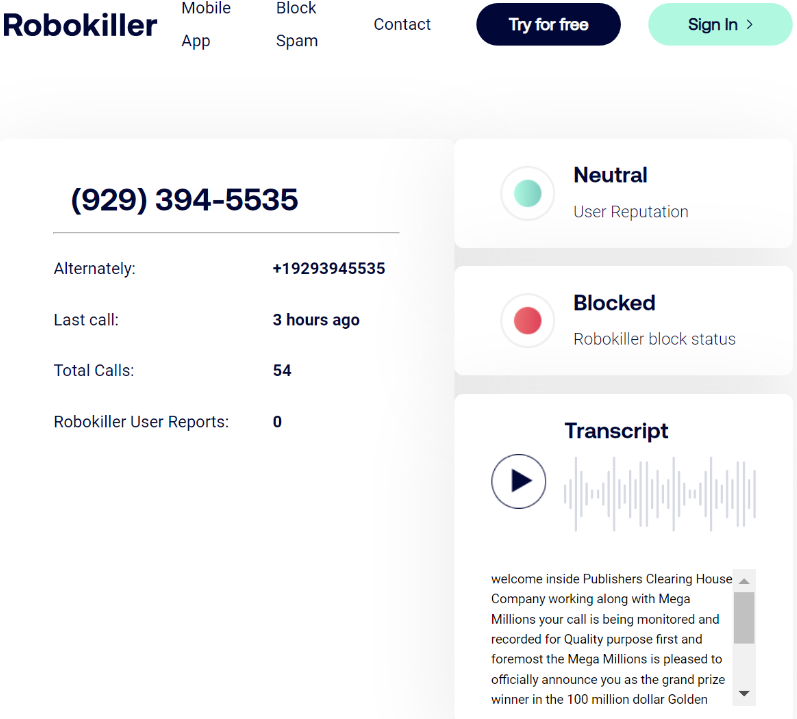Screen dimensions: 797x719
Task: Click the Blocked Robokiller block status label
Action: tap(614, 304)
